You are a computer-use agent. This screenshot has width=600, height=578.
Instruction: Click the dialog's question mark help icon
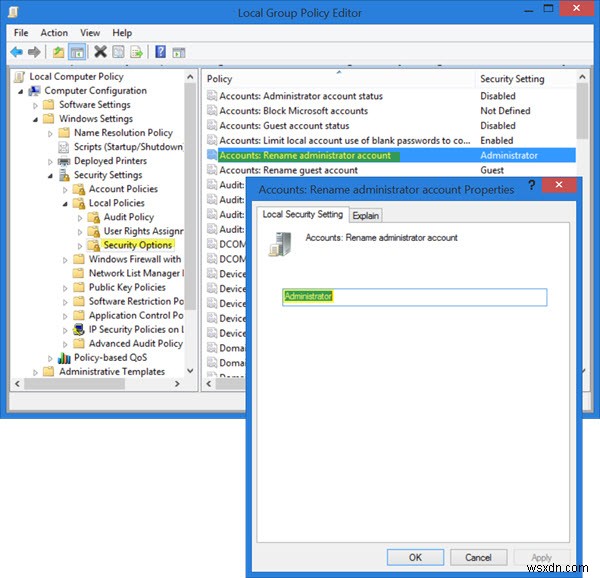click(x=532, y=185)
